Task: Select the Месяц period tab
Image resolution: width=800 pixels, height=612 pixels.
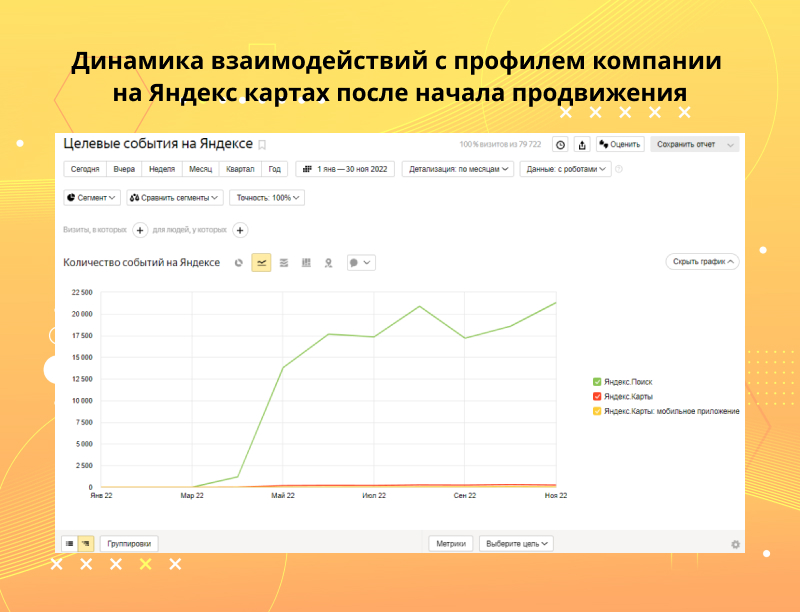Action: click(201, 169)
